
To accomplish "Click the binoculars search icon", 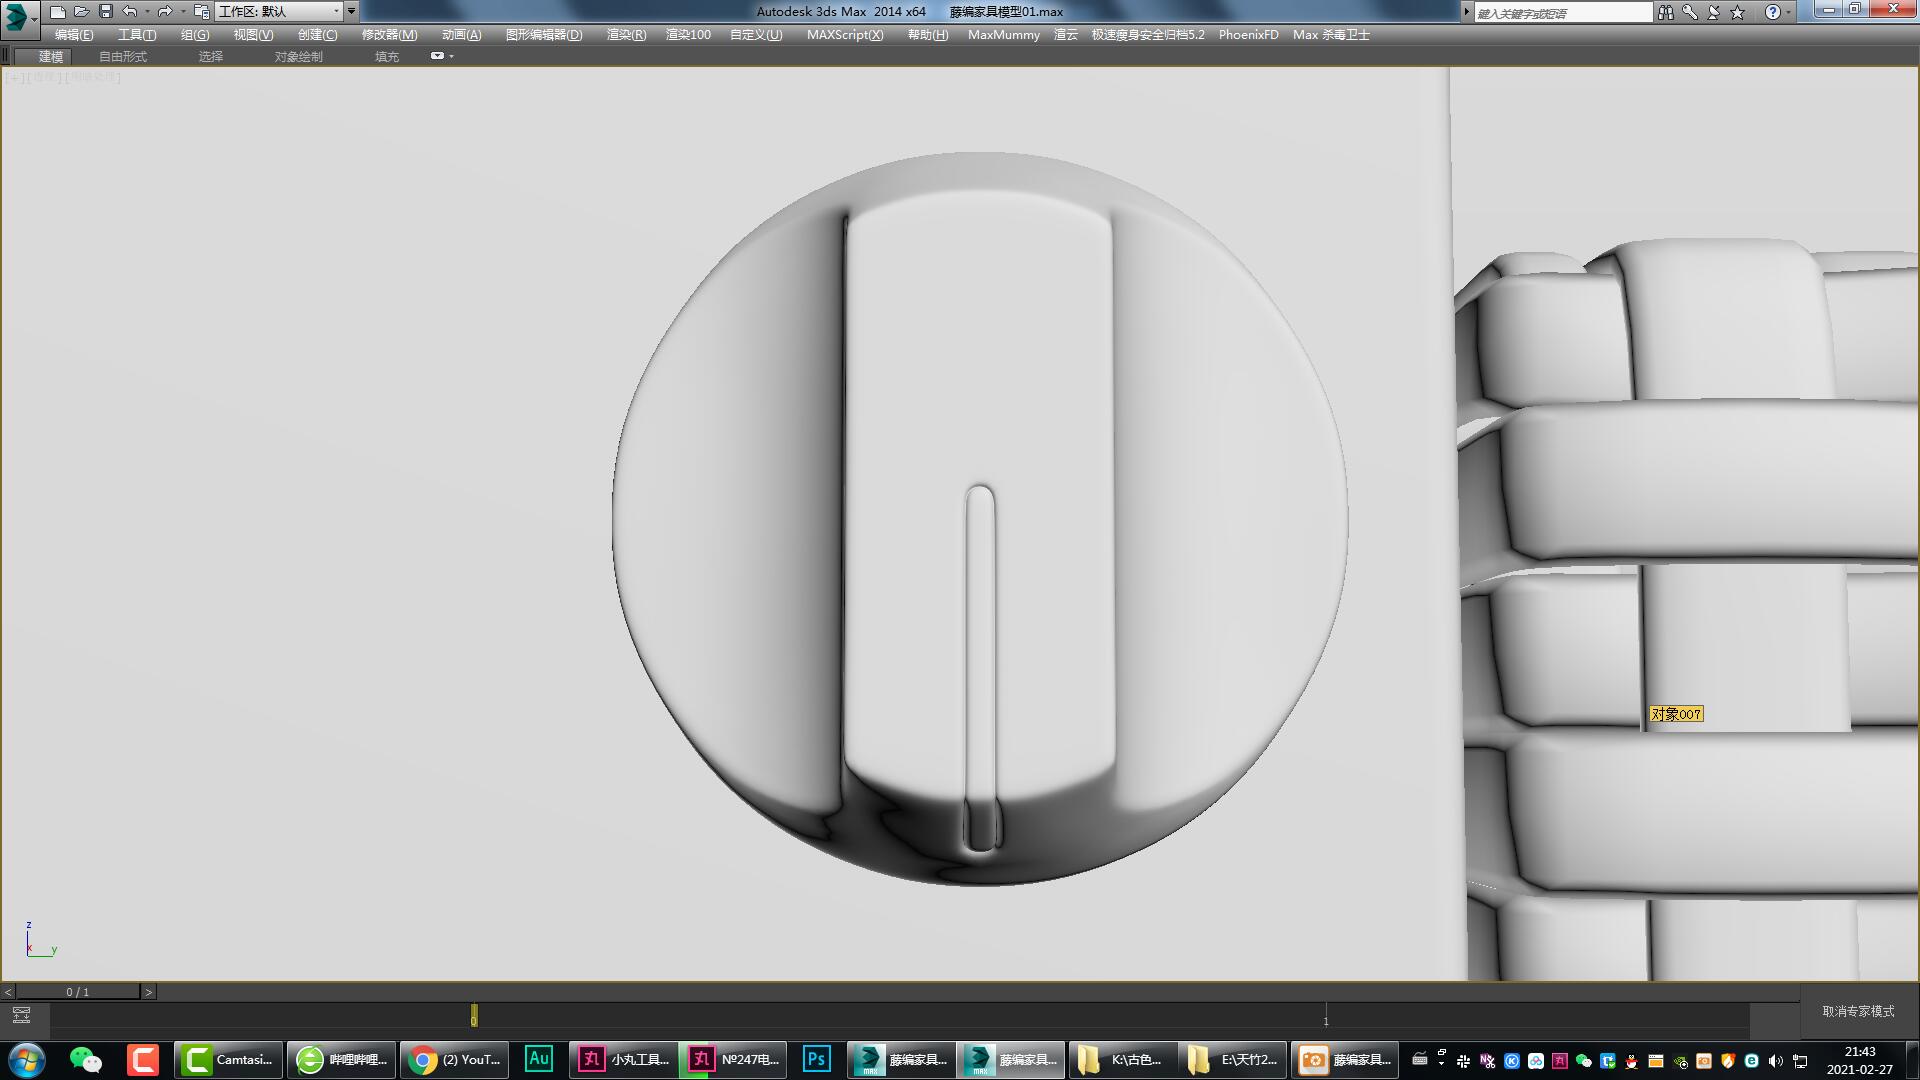I will tap(1665, 12).
